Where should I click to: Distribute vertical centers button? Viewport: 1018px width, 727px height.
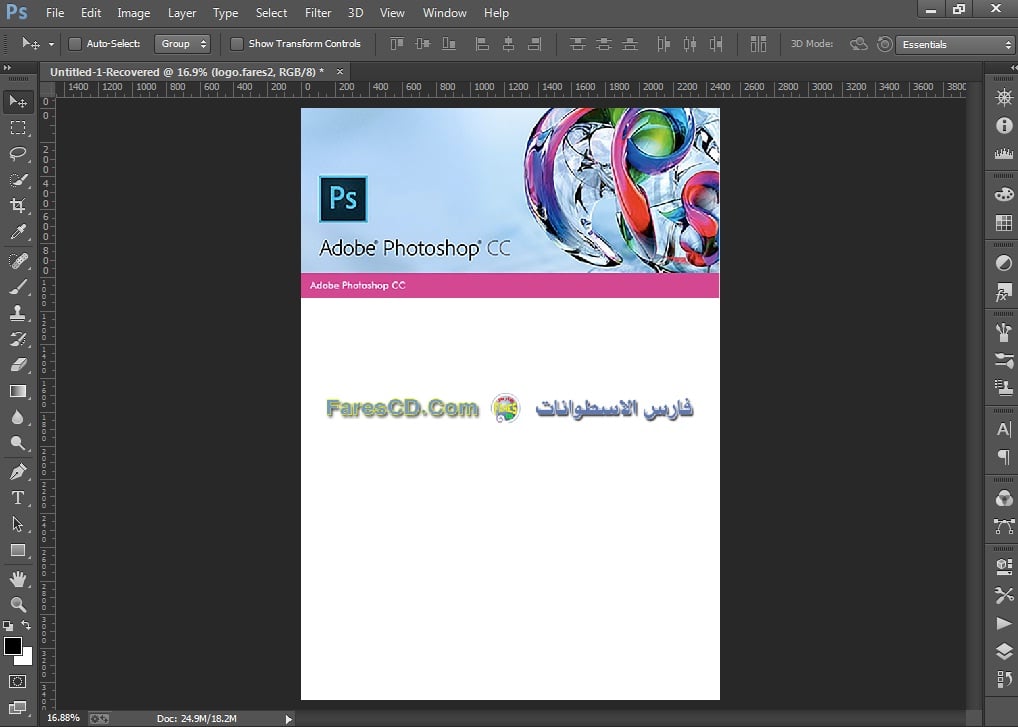(x=604, y=43)
